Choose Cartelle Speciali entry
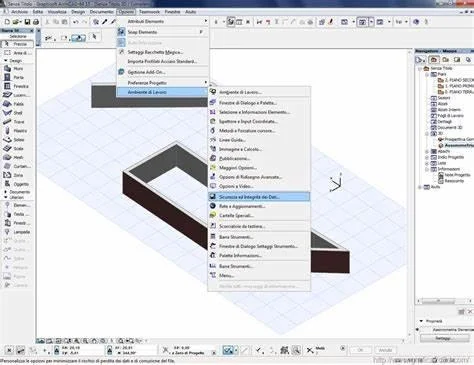Image resolution: width=474 pixels, height=365 pixels. (x=259, y=216)
